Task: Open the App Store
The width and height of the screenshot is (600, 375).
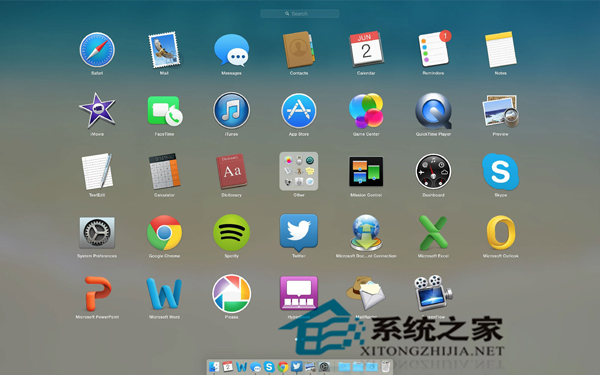Action: pyautogui.click(x=299, y=111)
